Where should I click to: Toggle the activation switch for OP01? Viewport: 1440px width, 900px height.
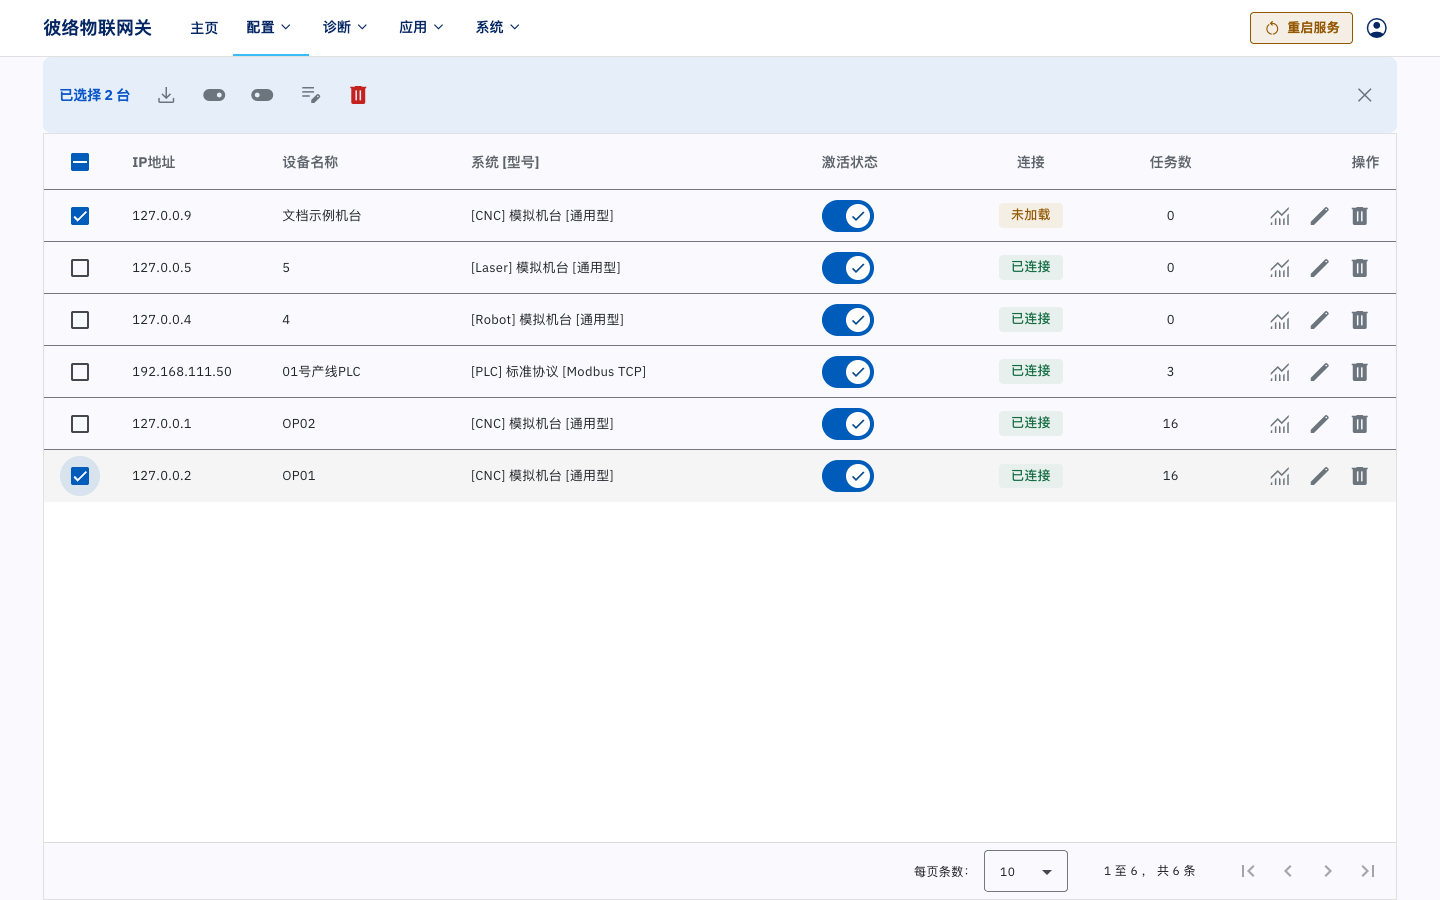pos(848,476)
